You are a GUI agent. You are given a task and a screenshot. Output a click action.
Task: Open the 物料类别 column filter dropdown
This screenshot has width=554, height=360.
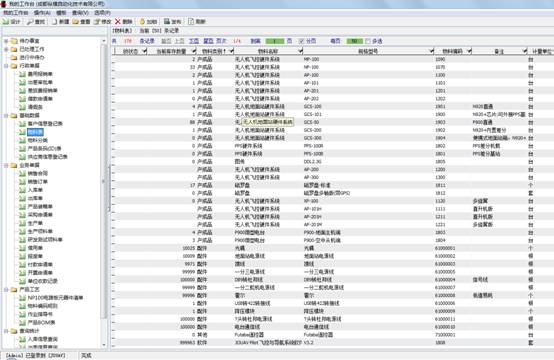click(x=231, y=51)
